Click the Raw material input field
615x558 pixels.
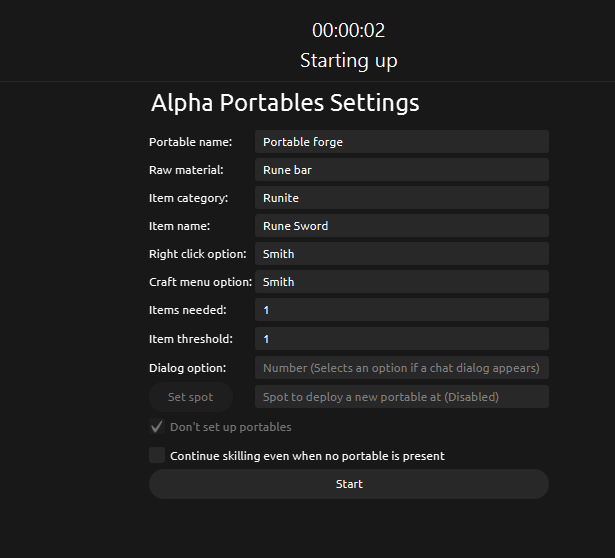(401, 170)
